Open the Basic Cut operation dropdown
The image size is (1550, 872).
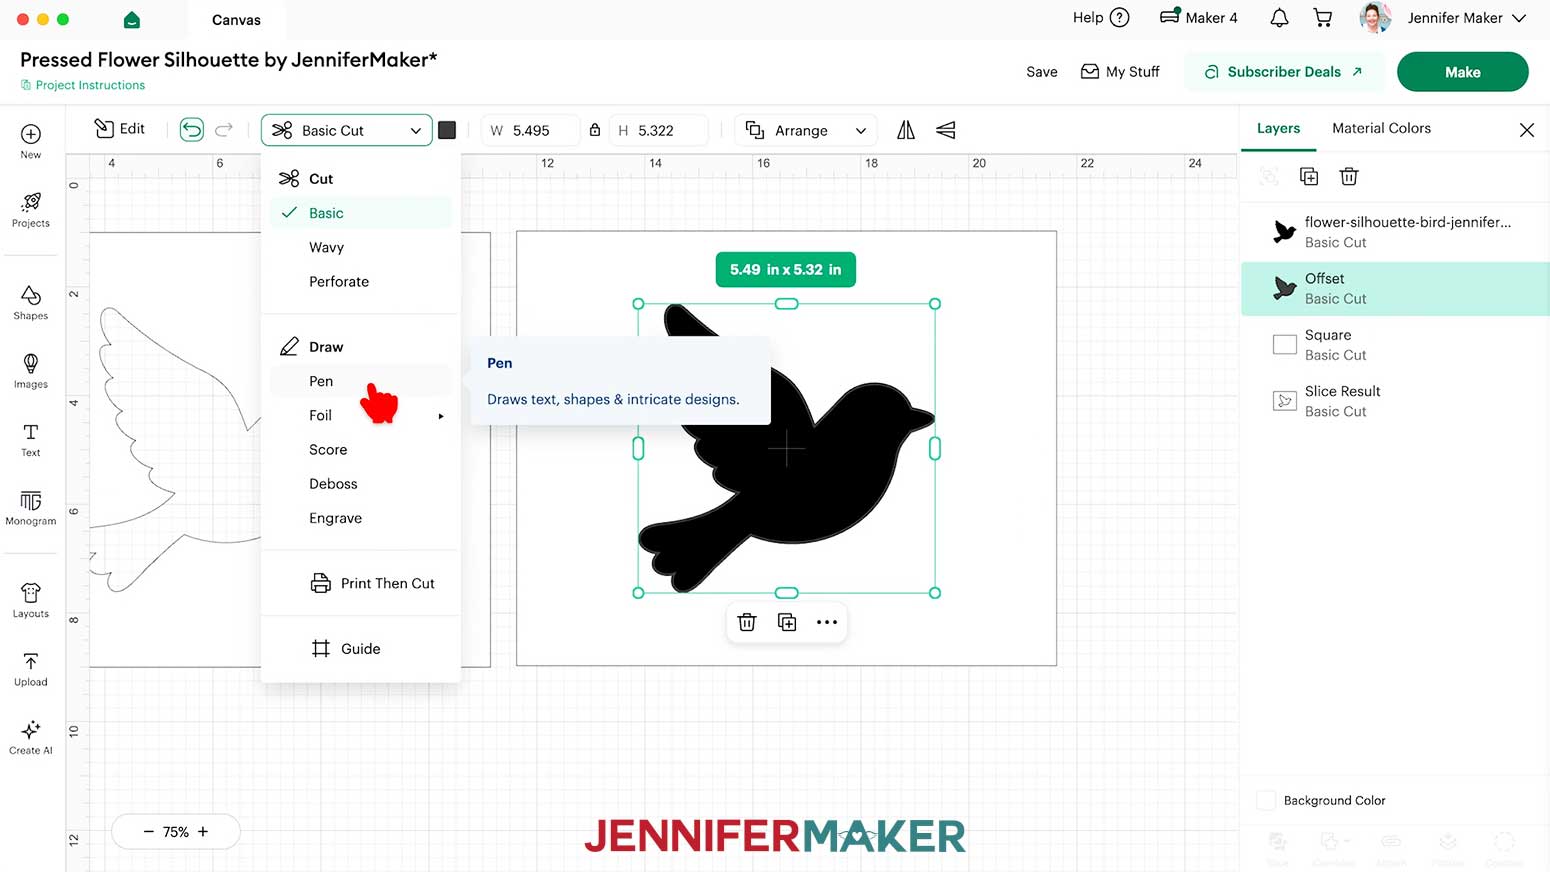point(347,130)
